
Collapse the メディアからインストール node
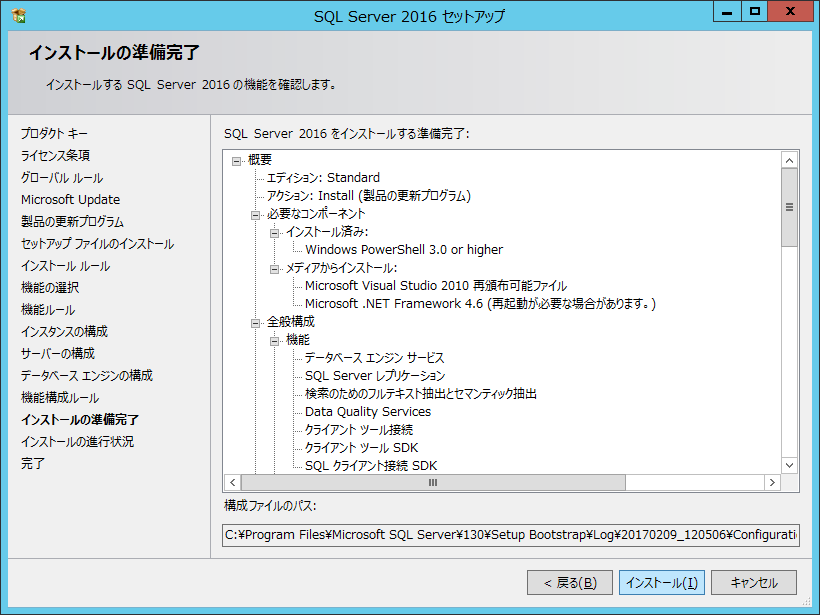pos(274,268)
